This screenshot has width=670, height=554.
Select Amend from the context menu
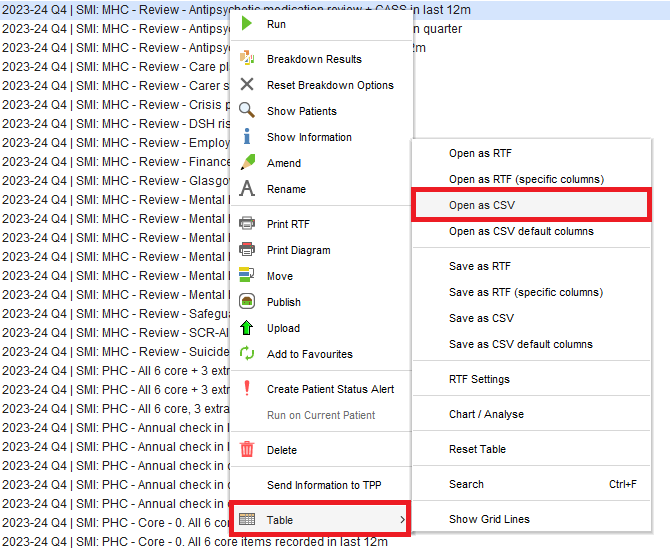pos(322,163)
